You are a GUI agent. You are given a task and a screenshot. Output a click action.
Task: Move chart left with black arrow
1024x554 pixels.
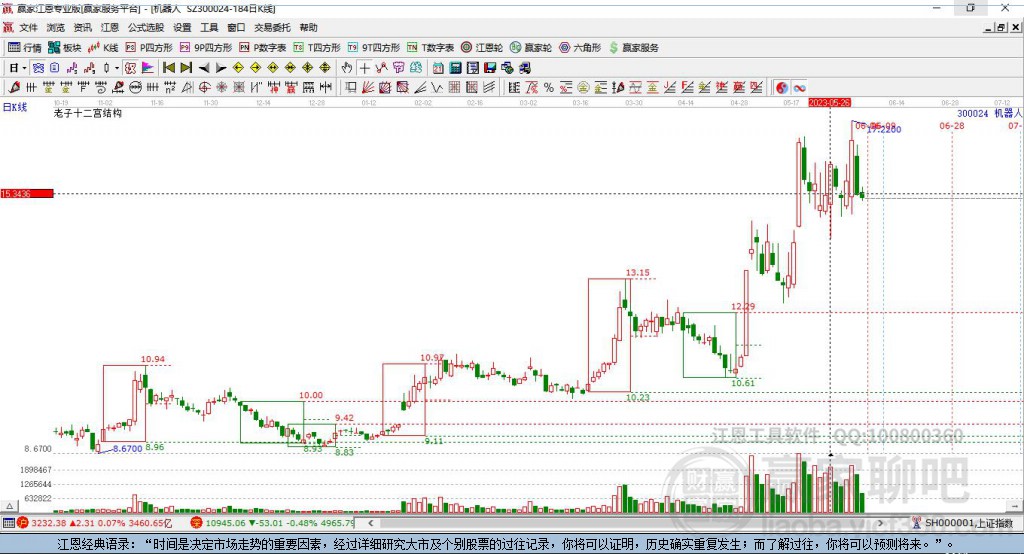tap(204, 68)
